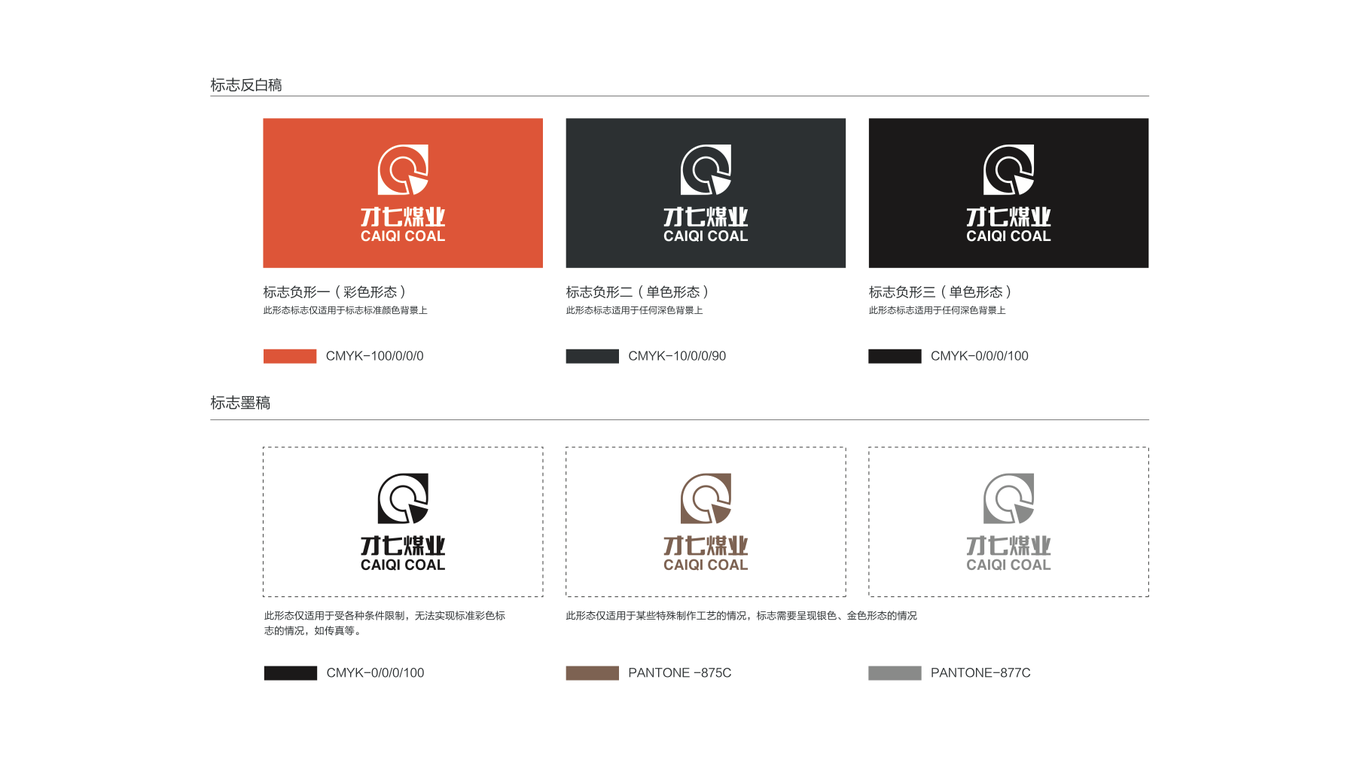1366x768 pixels.
Task: Click the text PANTONE-877C
Action: [x=981, y=673]
